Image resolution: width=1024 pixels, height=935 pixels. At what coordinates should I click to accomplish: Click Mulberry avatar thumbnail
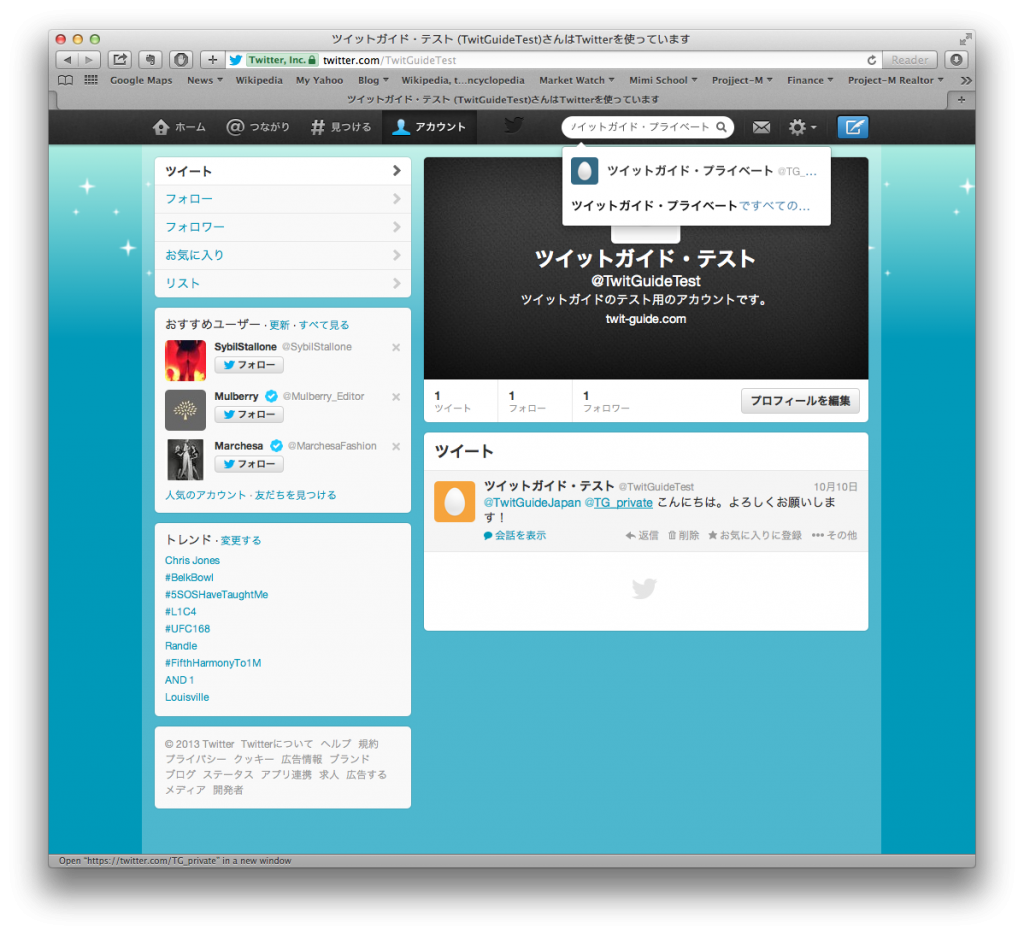pyautogui.click(x=185, y=410)
